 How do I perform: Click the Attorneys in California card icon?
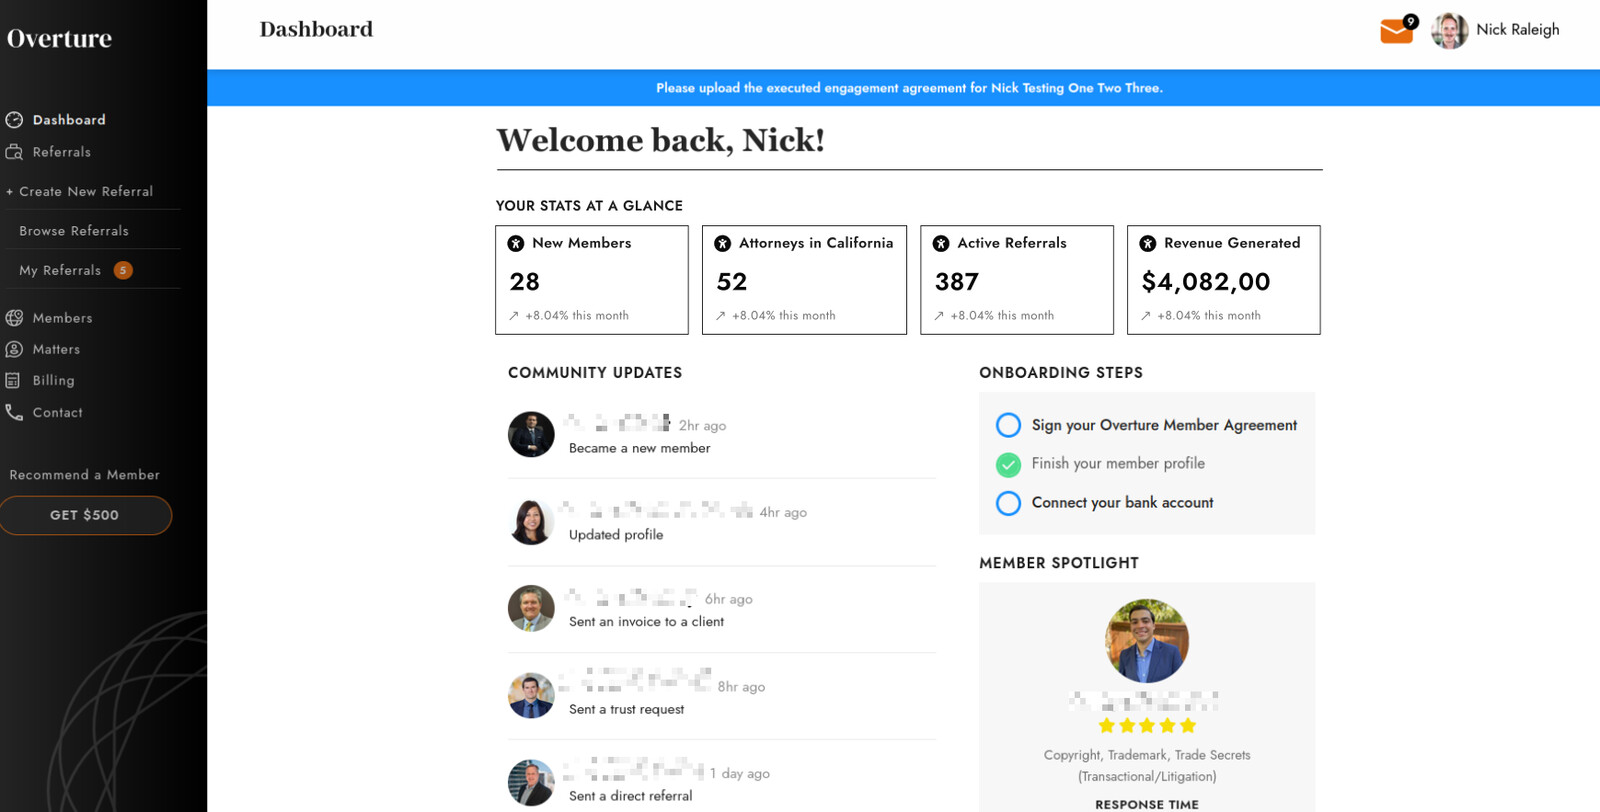click(723, 243)
